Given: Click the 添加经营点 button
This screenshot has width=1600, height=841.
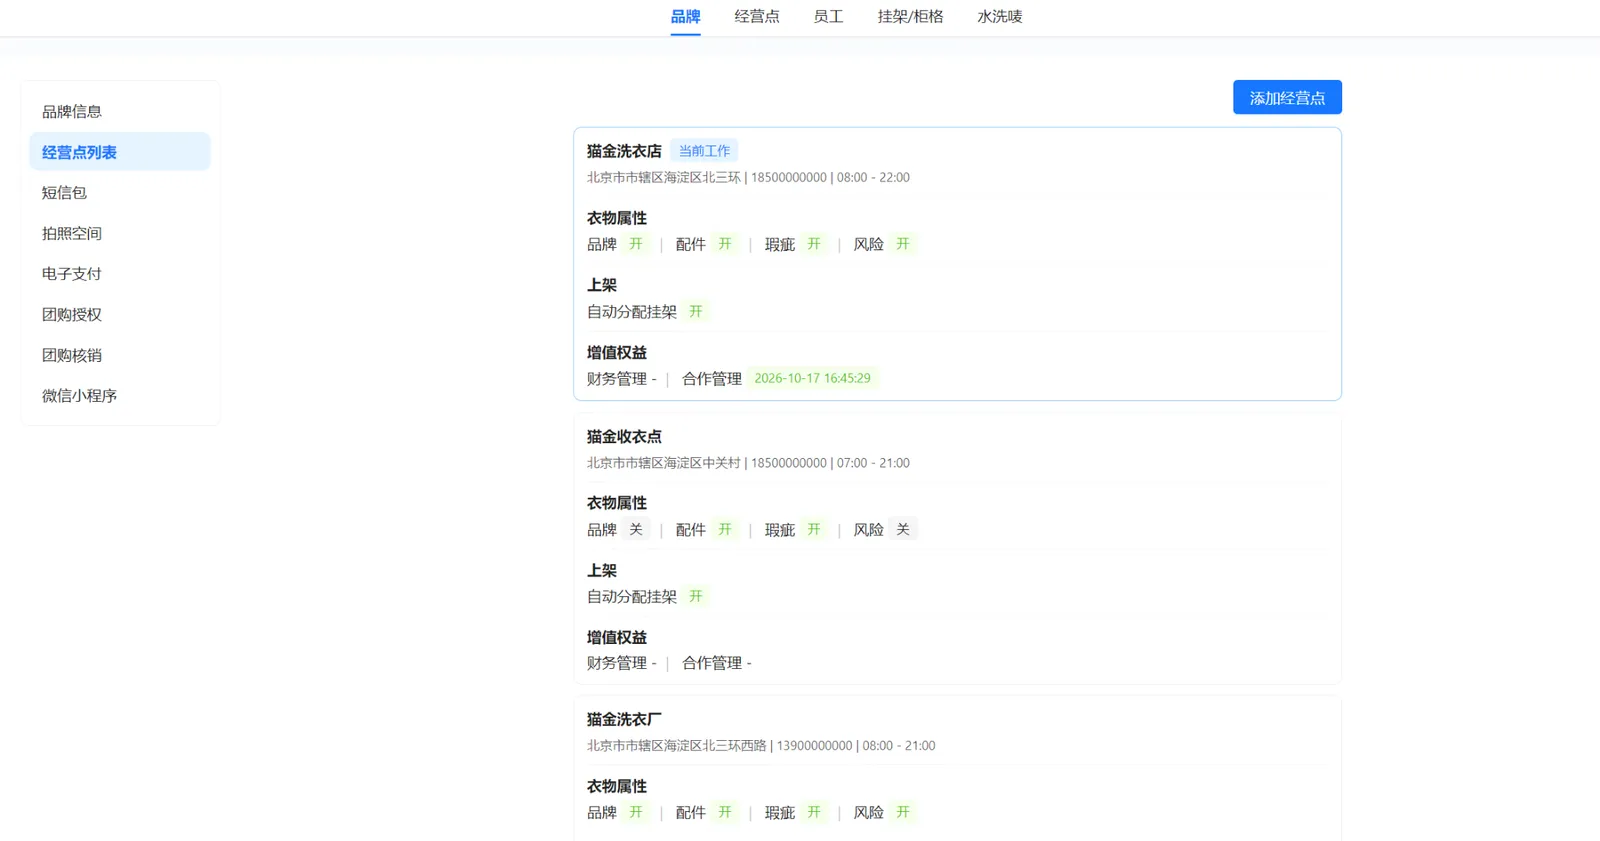Looking at the screenshot, I should coord(1287,98).
